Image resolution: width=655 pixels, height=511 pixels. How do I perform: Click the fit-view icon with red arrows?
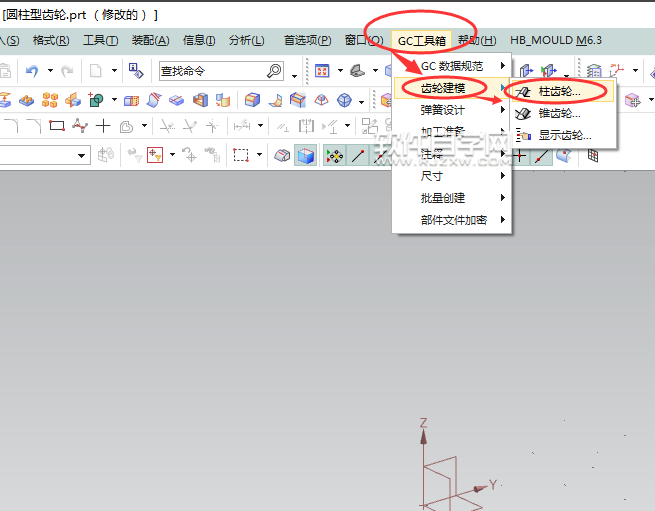[322, 71]
